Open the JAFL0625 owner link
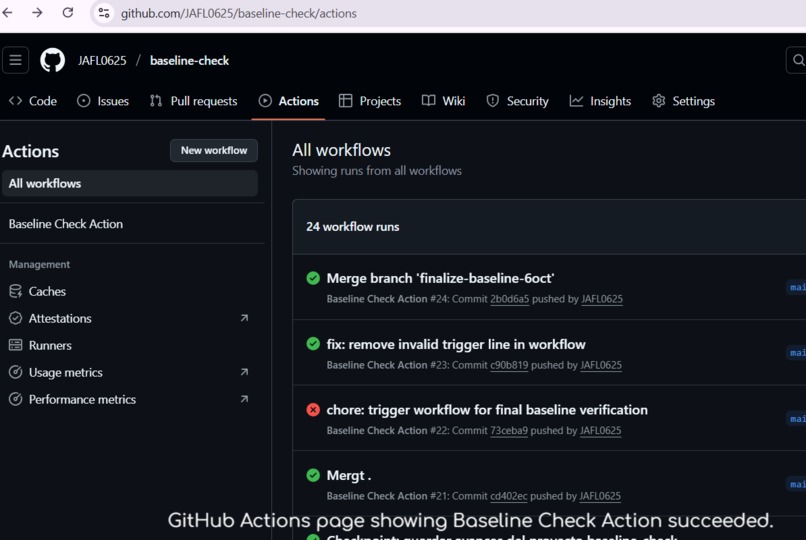 (x=102, y=61)
